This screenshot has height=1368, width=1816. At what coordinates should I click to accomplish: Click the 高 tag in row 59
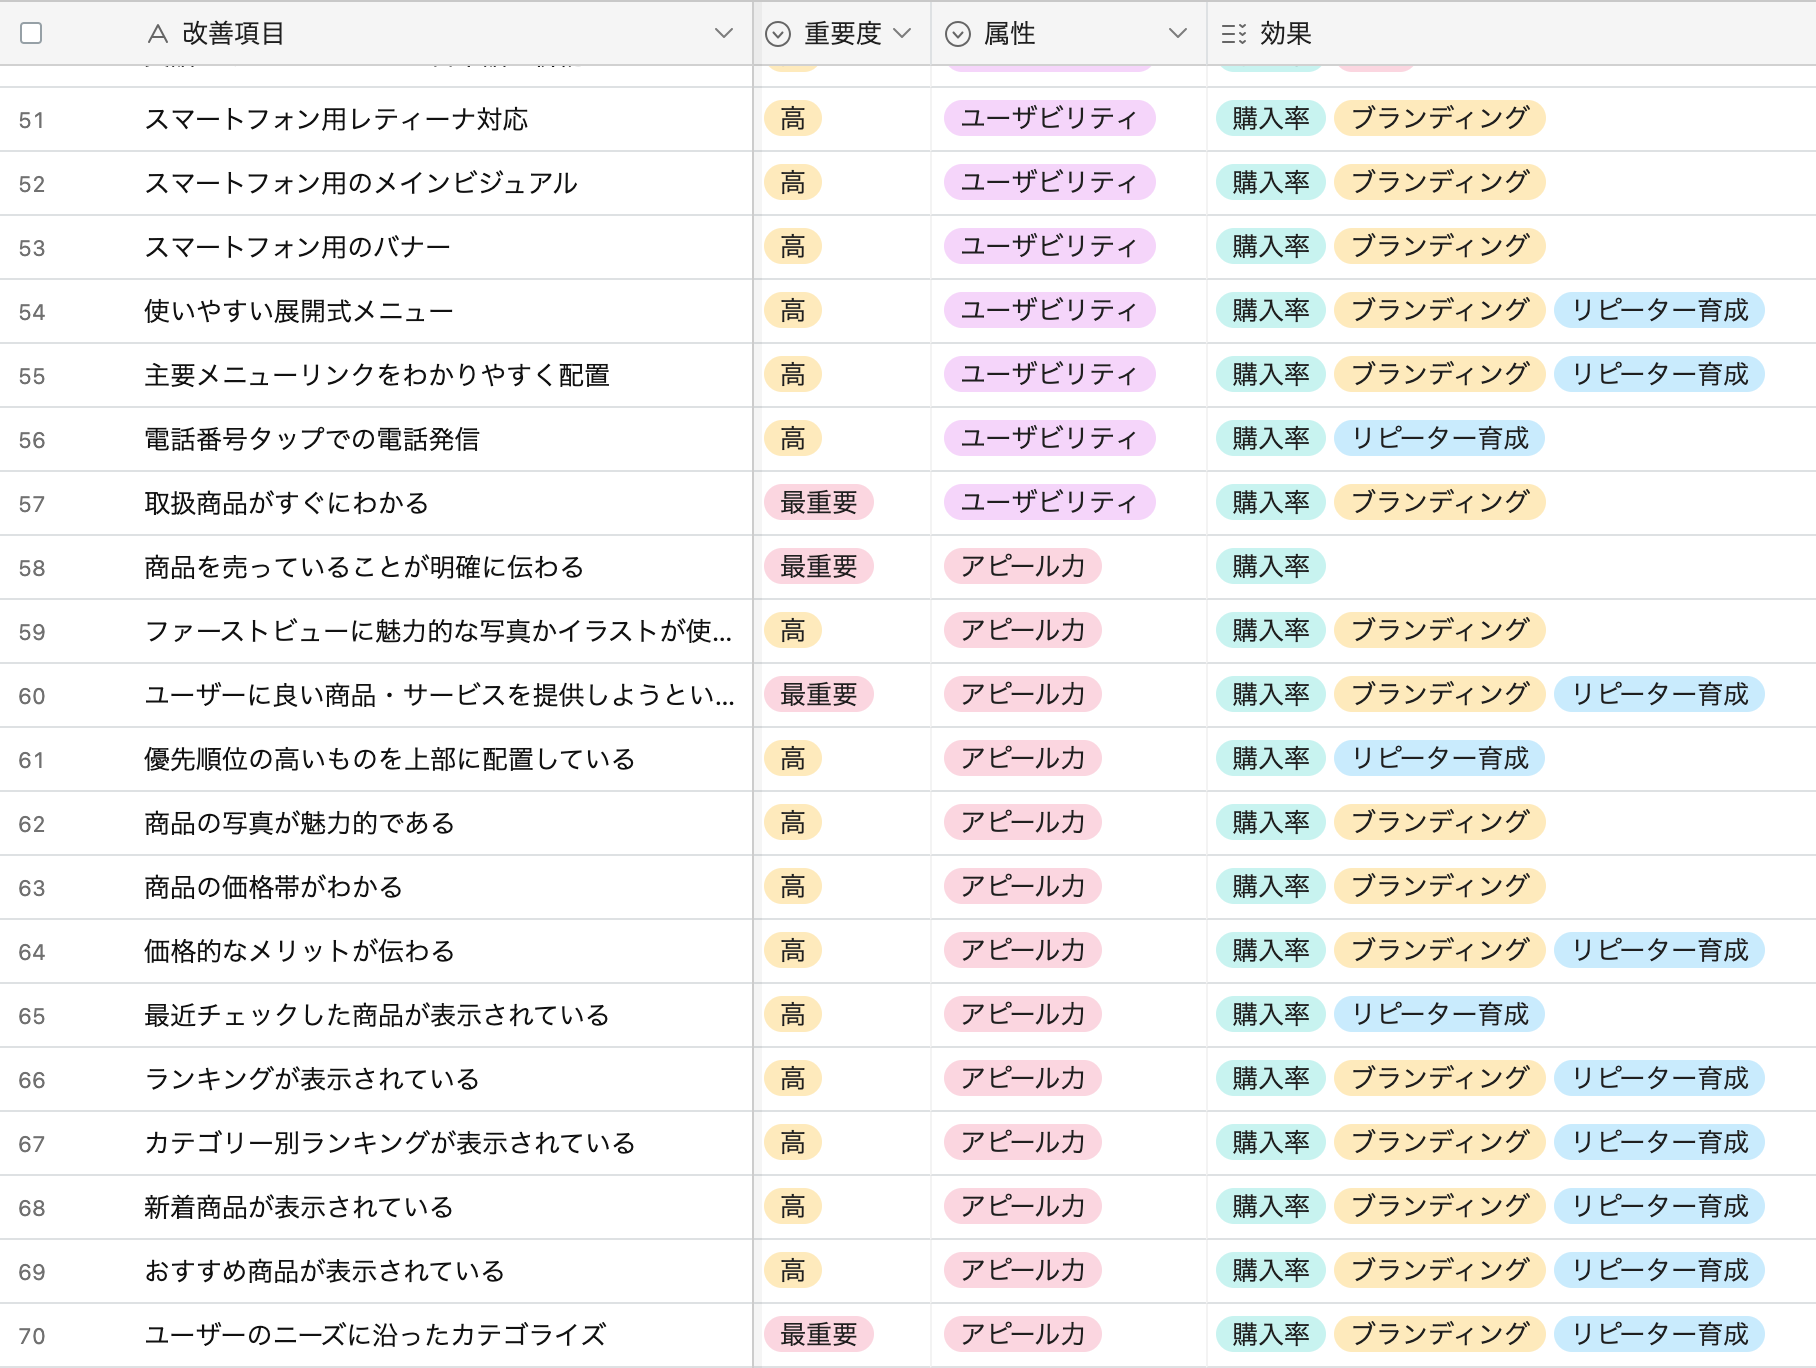793,630
